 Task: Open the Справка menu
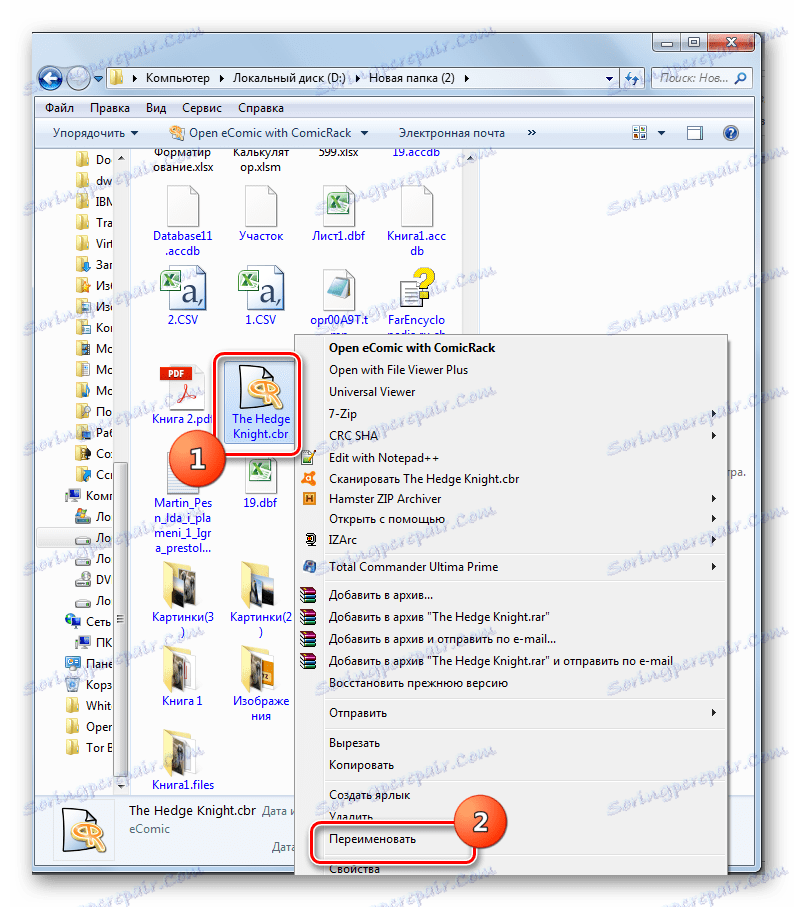click(x=261, y=108)
